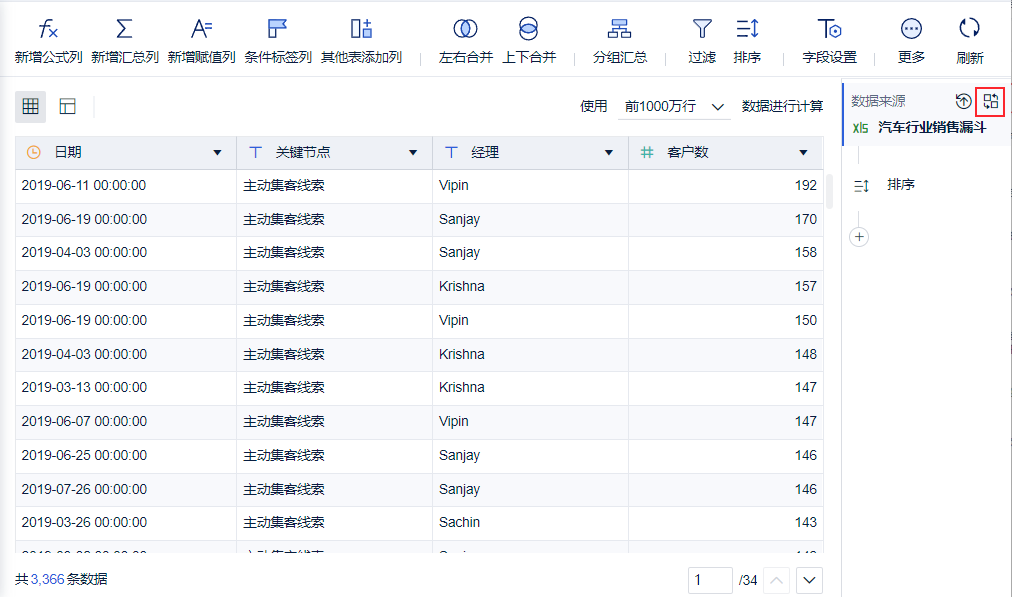
Task: Select cell 2019-06-11 00:00:00
Action: click(x=126, y=186)
